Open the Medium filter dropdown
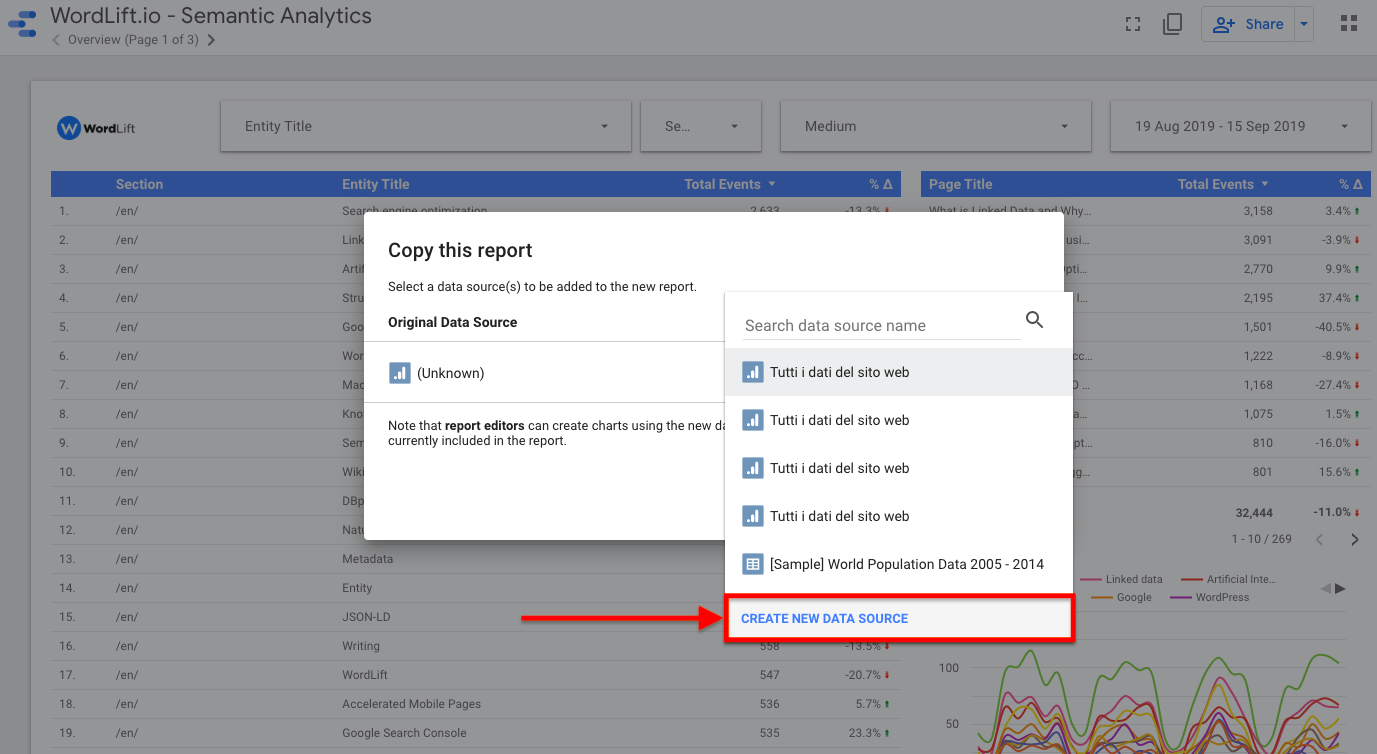The image size is (1377, 754). [x=936, y=126]
